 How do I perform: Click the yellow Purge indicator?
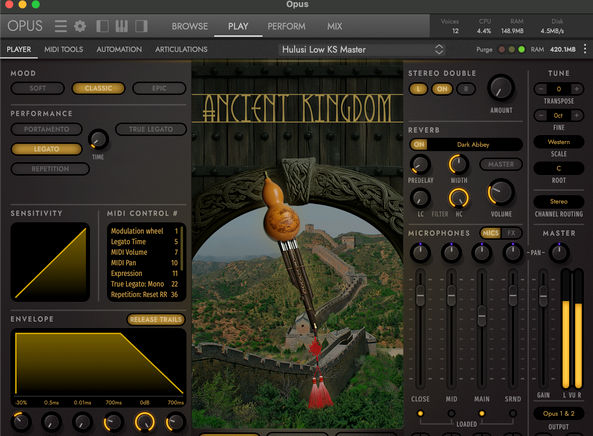(x=512, y=50)
